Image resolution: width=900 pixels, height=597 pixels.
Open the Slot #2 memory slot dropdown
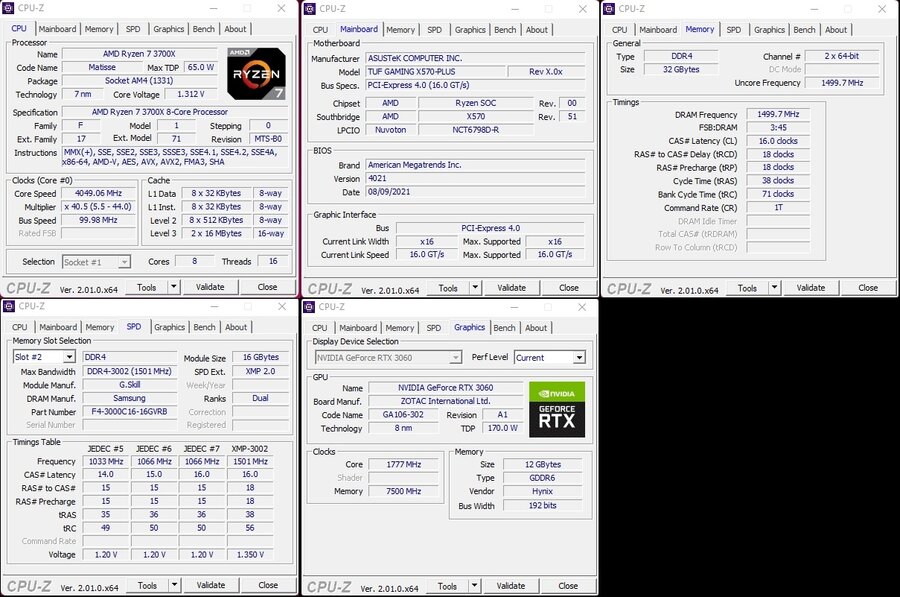(x=44, y=356)
